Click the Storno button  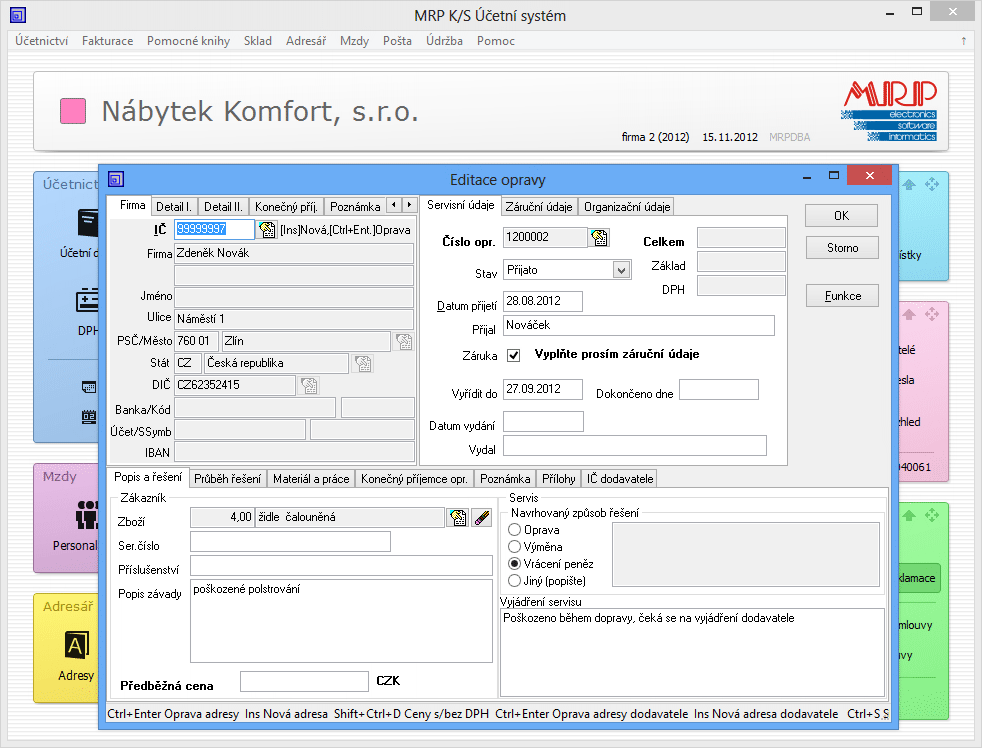[x=842, y=247]
